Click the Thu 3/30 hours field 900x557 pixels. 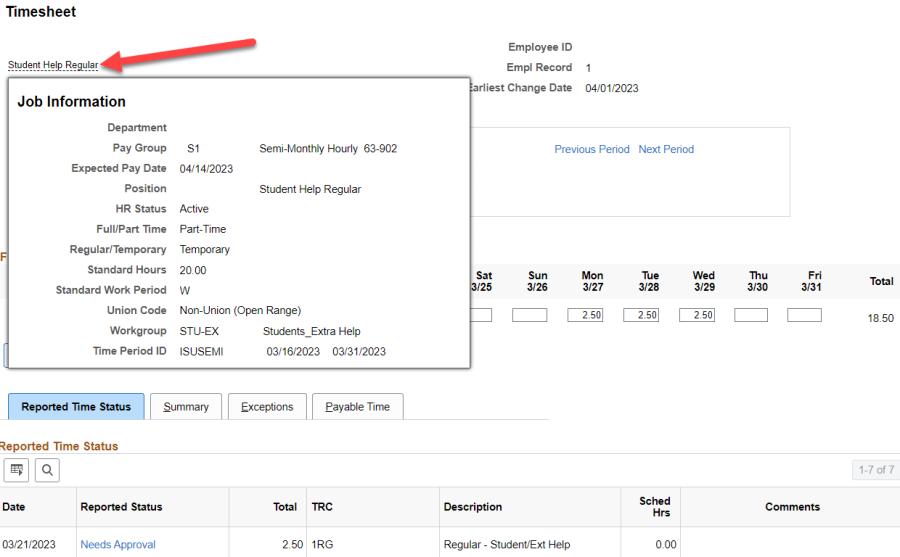tap(751, 315)
